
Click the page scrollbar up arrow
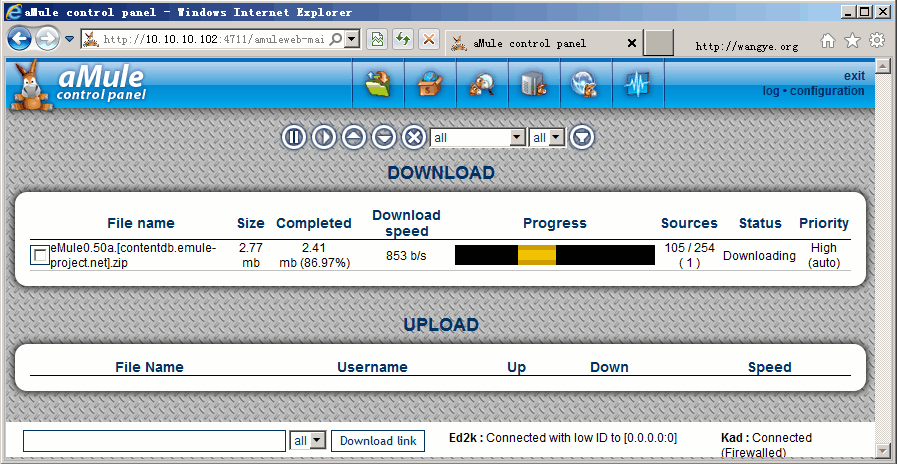pos(884,64)
